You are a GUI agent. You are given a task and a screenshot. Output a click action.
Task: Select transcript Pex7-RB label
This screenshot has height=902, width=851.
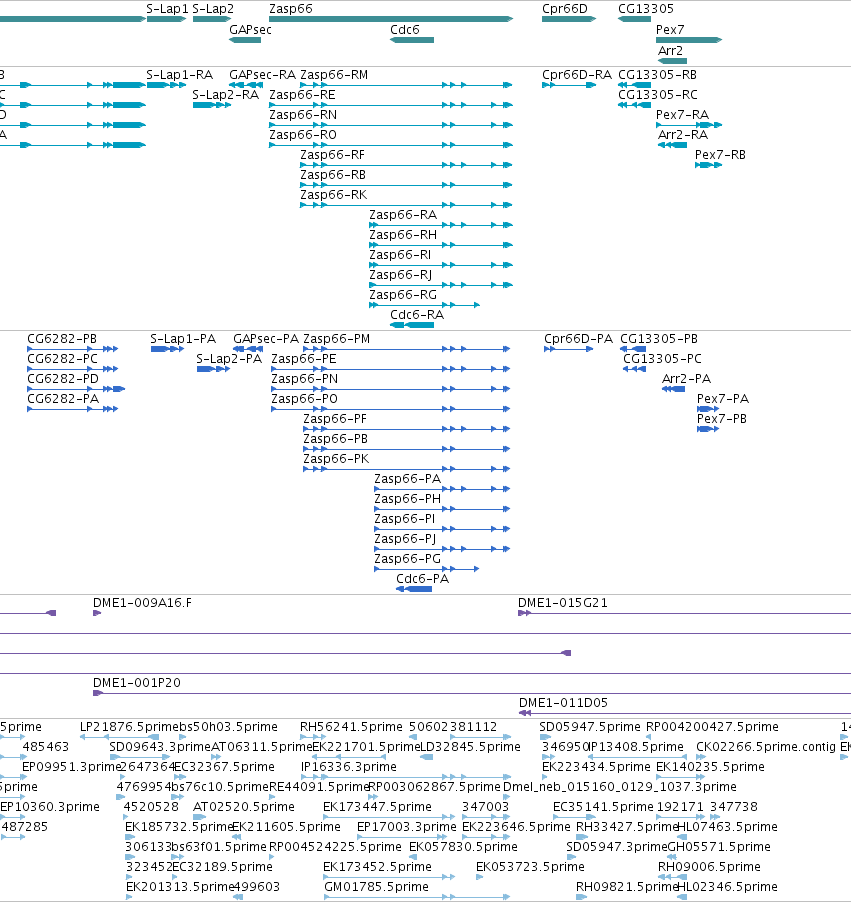(720, 155)
